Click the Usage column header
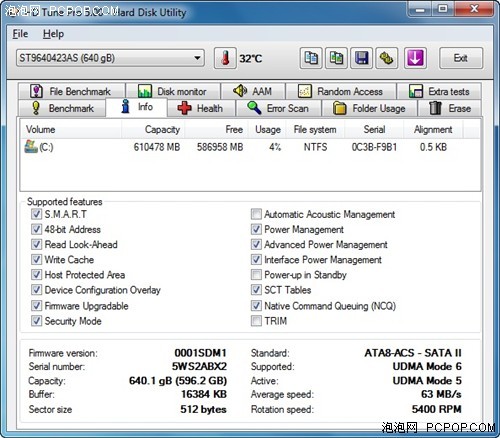 coord(268,129)
